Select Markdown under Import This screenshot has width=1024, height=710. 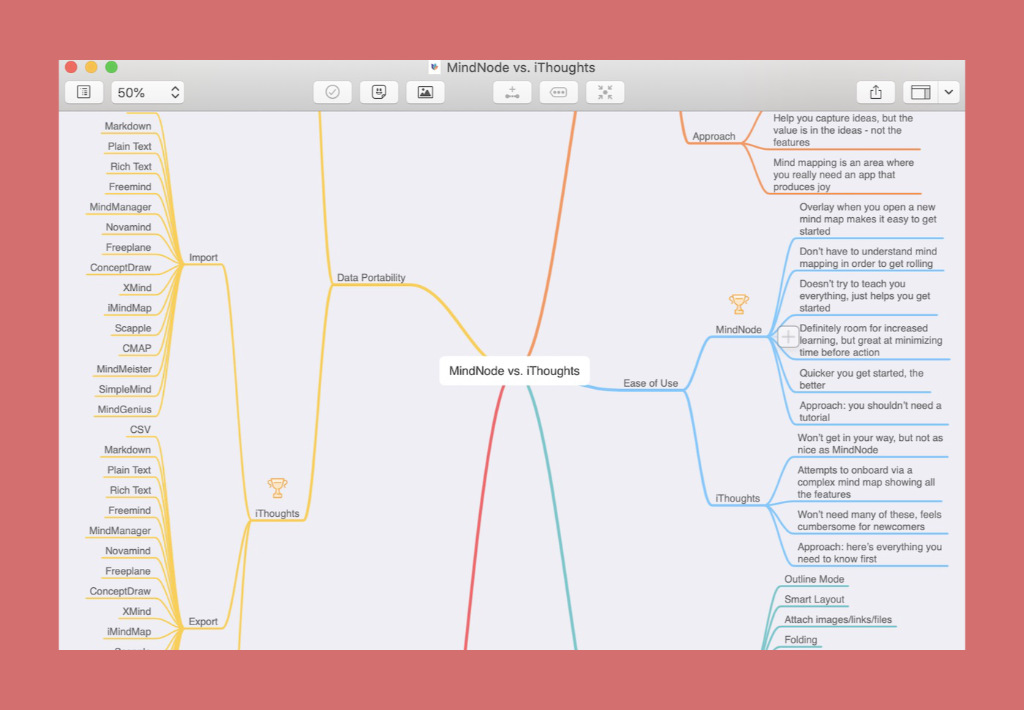click(x=128, y=126)
